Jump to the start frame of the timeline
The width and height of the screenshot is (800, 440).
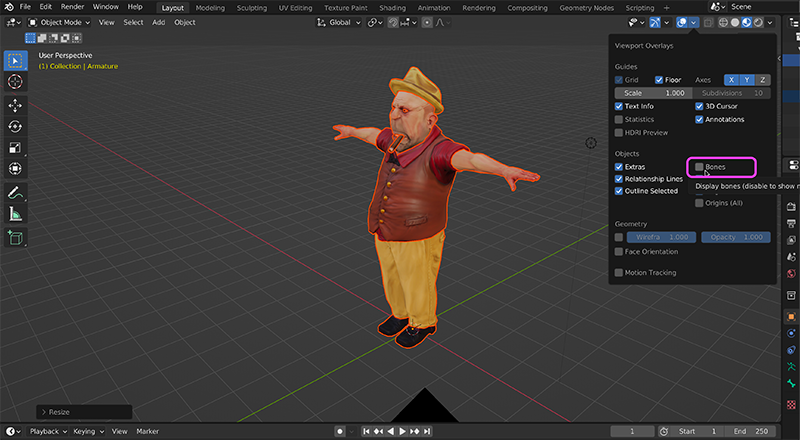[x=366, y=431]
